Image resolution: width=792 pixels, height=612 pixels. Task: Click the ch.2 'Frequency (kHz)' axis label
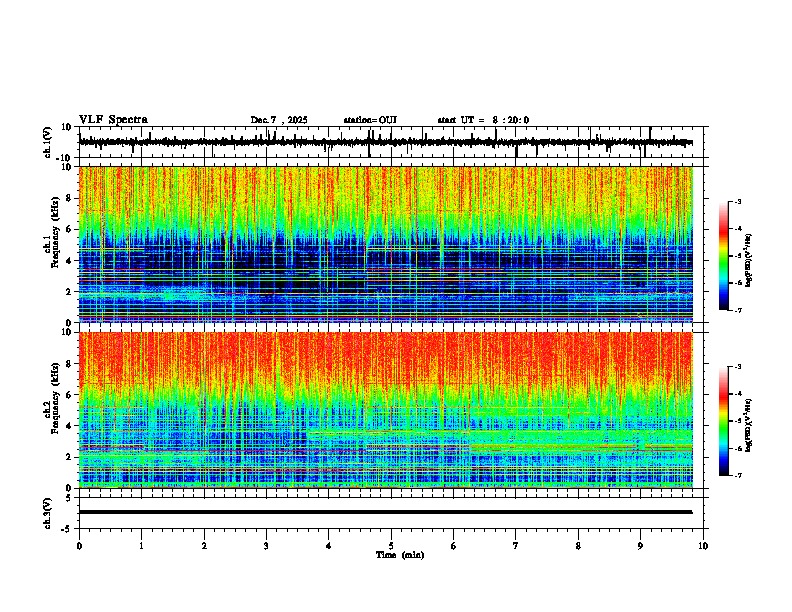pos(55,398)
